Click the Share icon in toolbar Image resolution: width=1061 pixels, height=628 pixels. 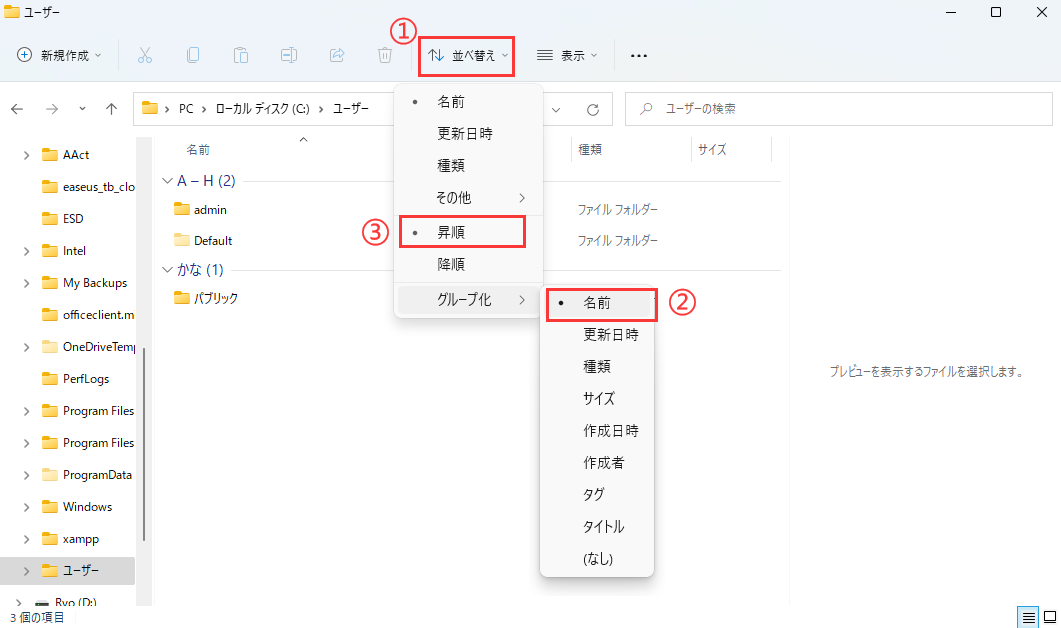(337, 56)
